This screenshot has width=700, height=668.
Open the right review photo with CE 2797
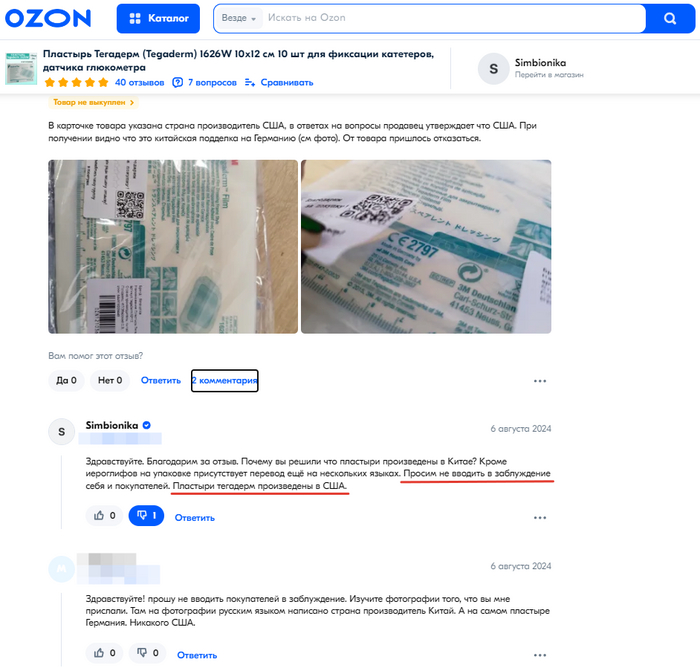point(426,246)
